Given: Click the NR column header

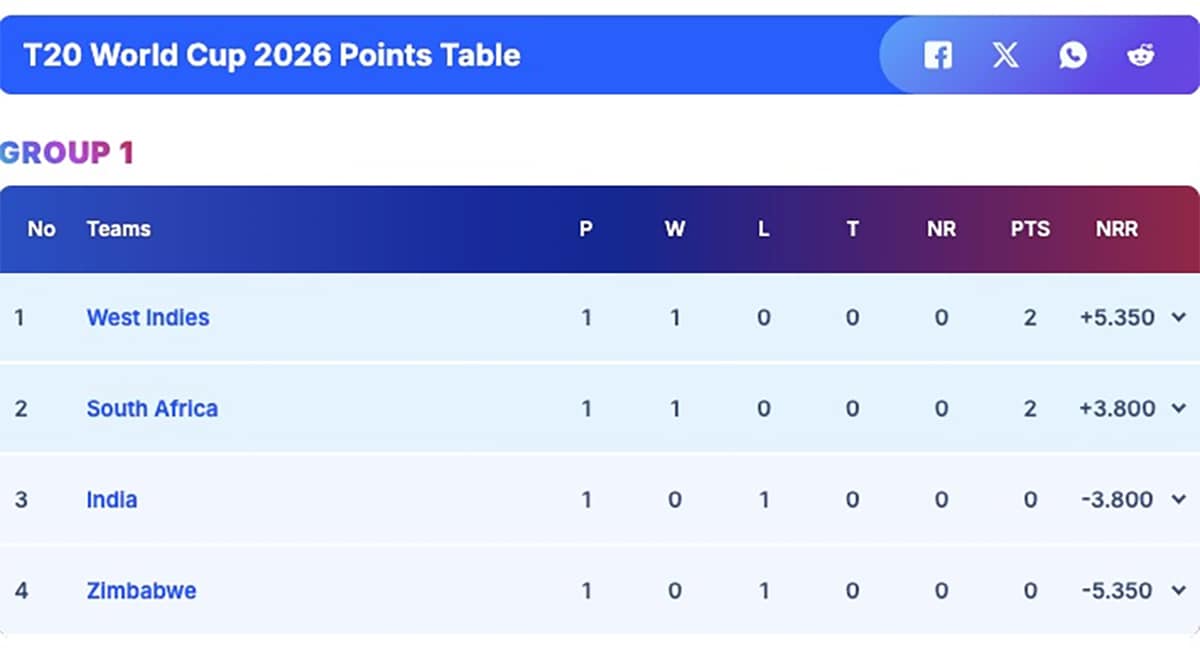Looking at the screenshot, I should point(941,229).
